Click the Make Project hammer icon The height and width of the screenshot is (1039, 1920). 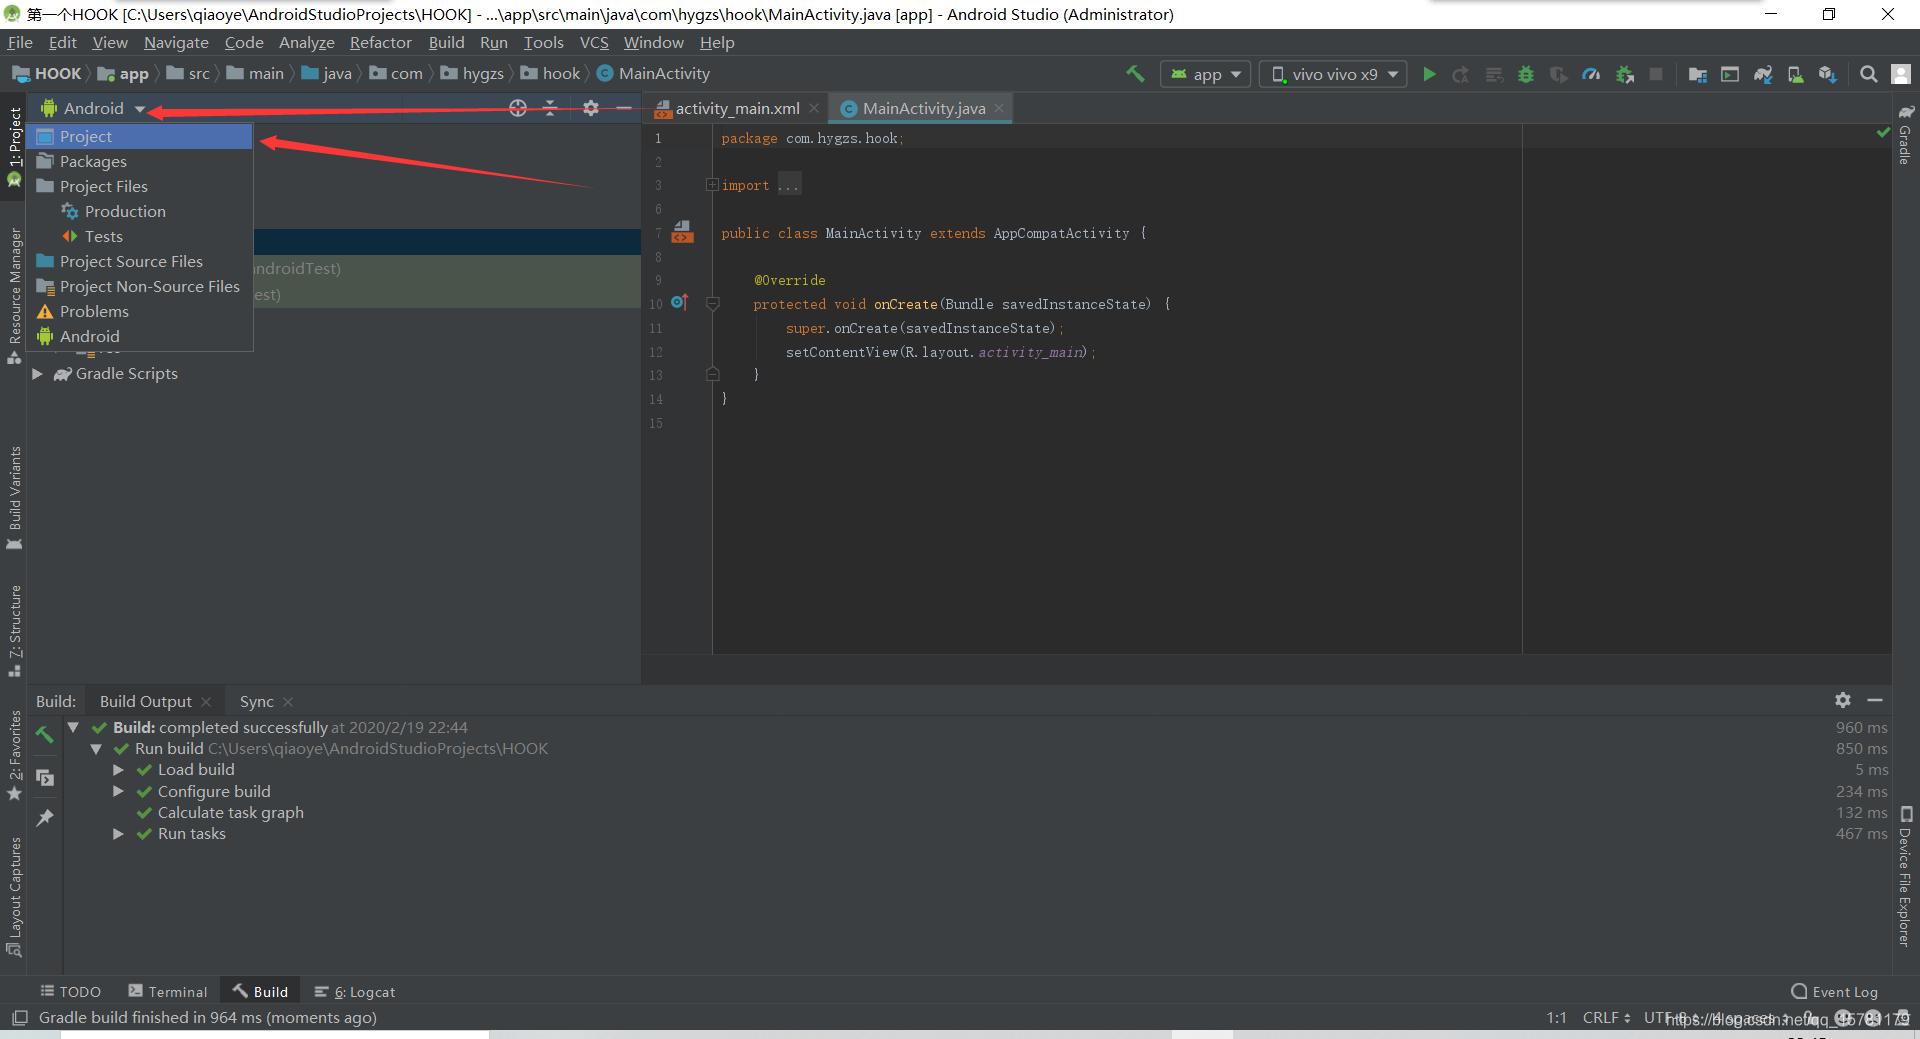point(1135,74)
